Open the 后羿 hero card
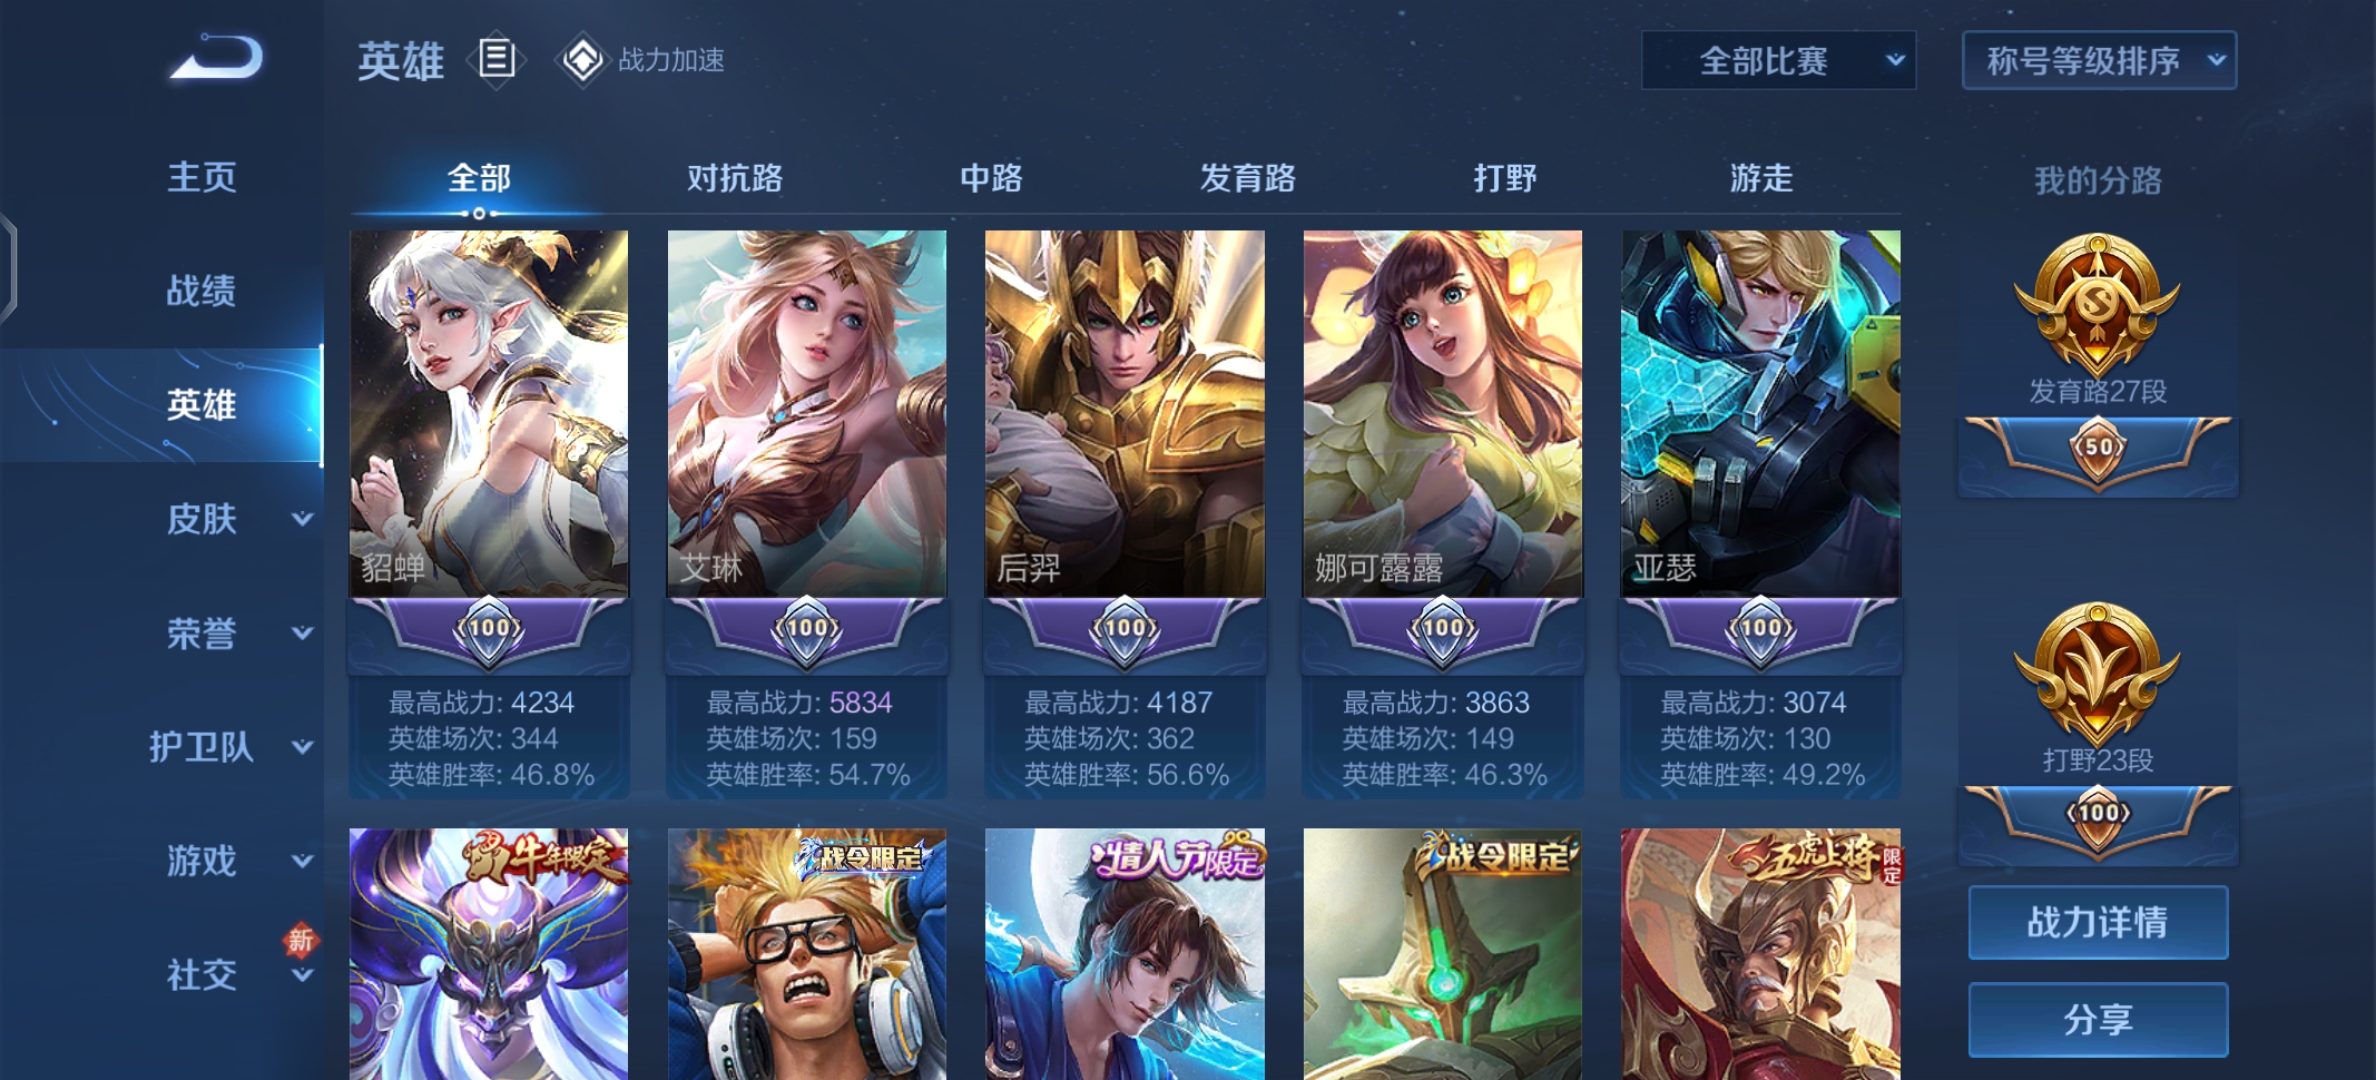 pyautogui.click(x=1125, y=514)
